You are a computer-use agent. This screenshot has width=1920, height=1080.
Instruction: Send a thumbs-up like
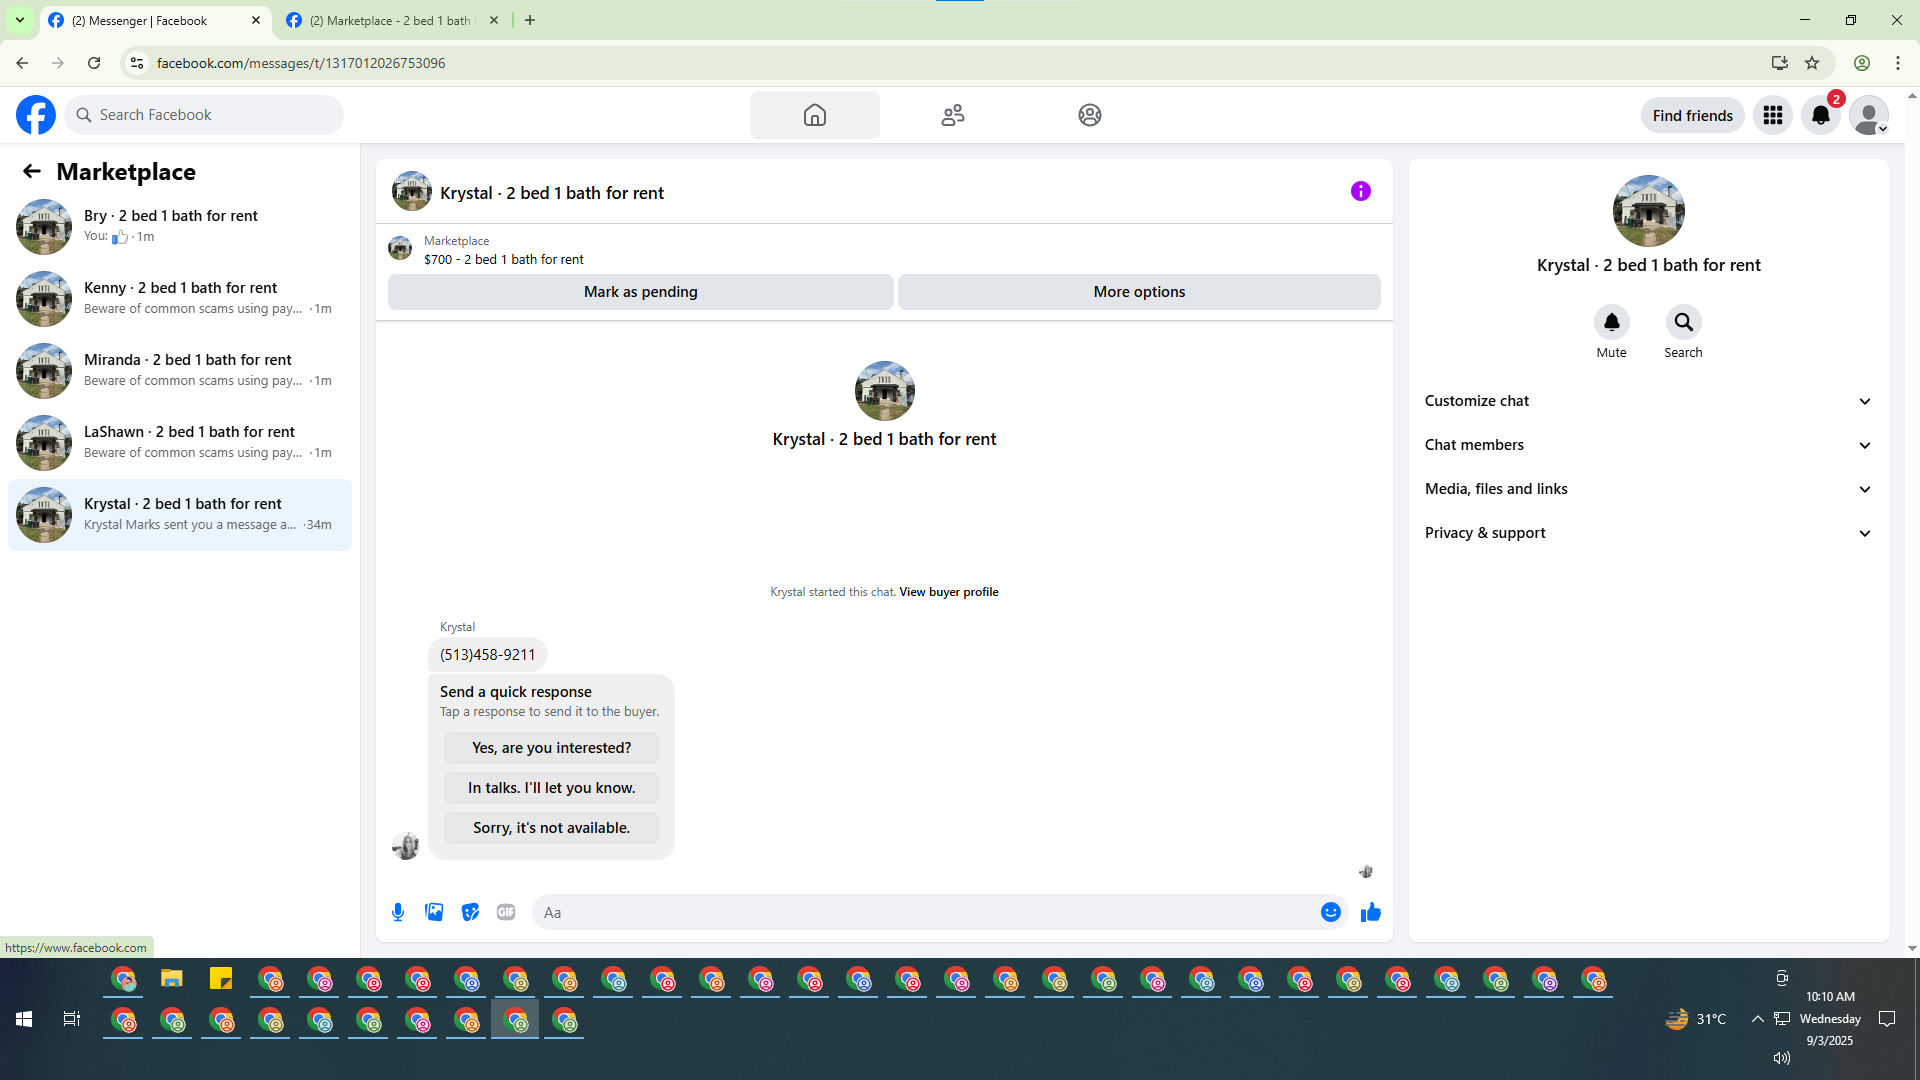[1371, 912]
